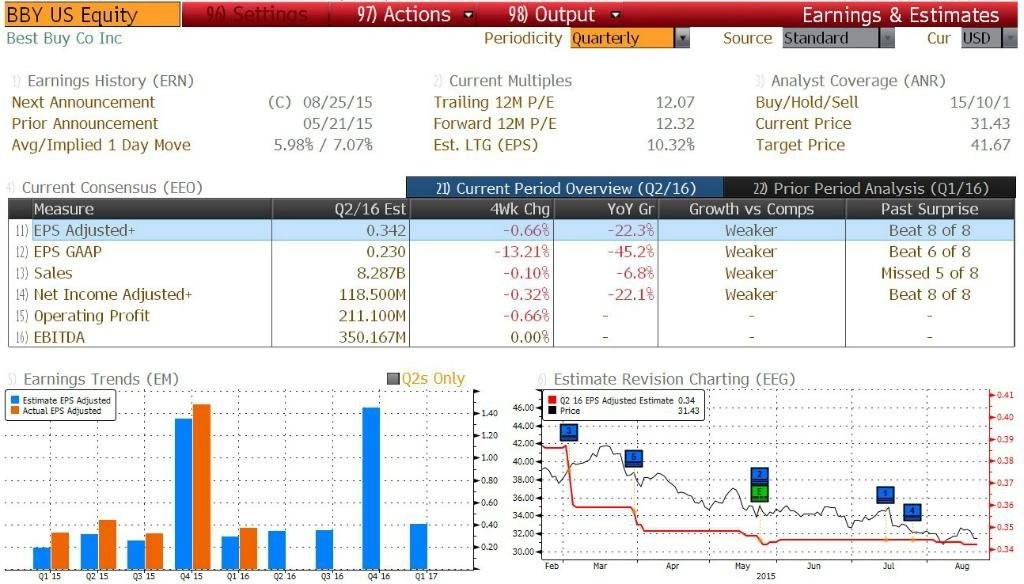Viewport: 1024px width, 584px height.
Task: Open the Source Standard dropdown arrow
Action: 886,39
